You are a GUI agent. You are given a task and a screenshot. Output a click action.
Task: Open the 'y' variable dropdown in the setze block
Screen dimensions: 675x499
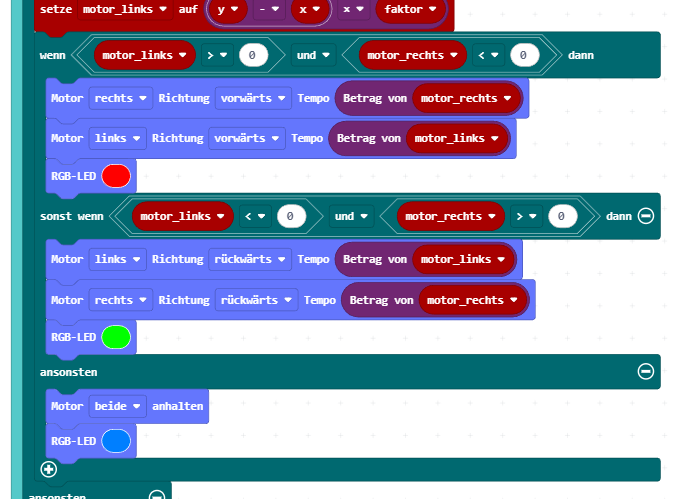[229, 12]
